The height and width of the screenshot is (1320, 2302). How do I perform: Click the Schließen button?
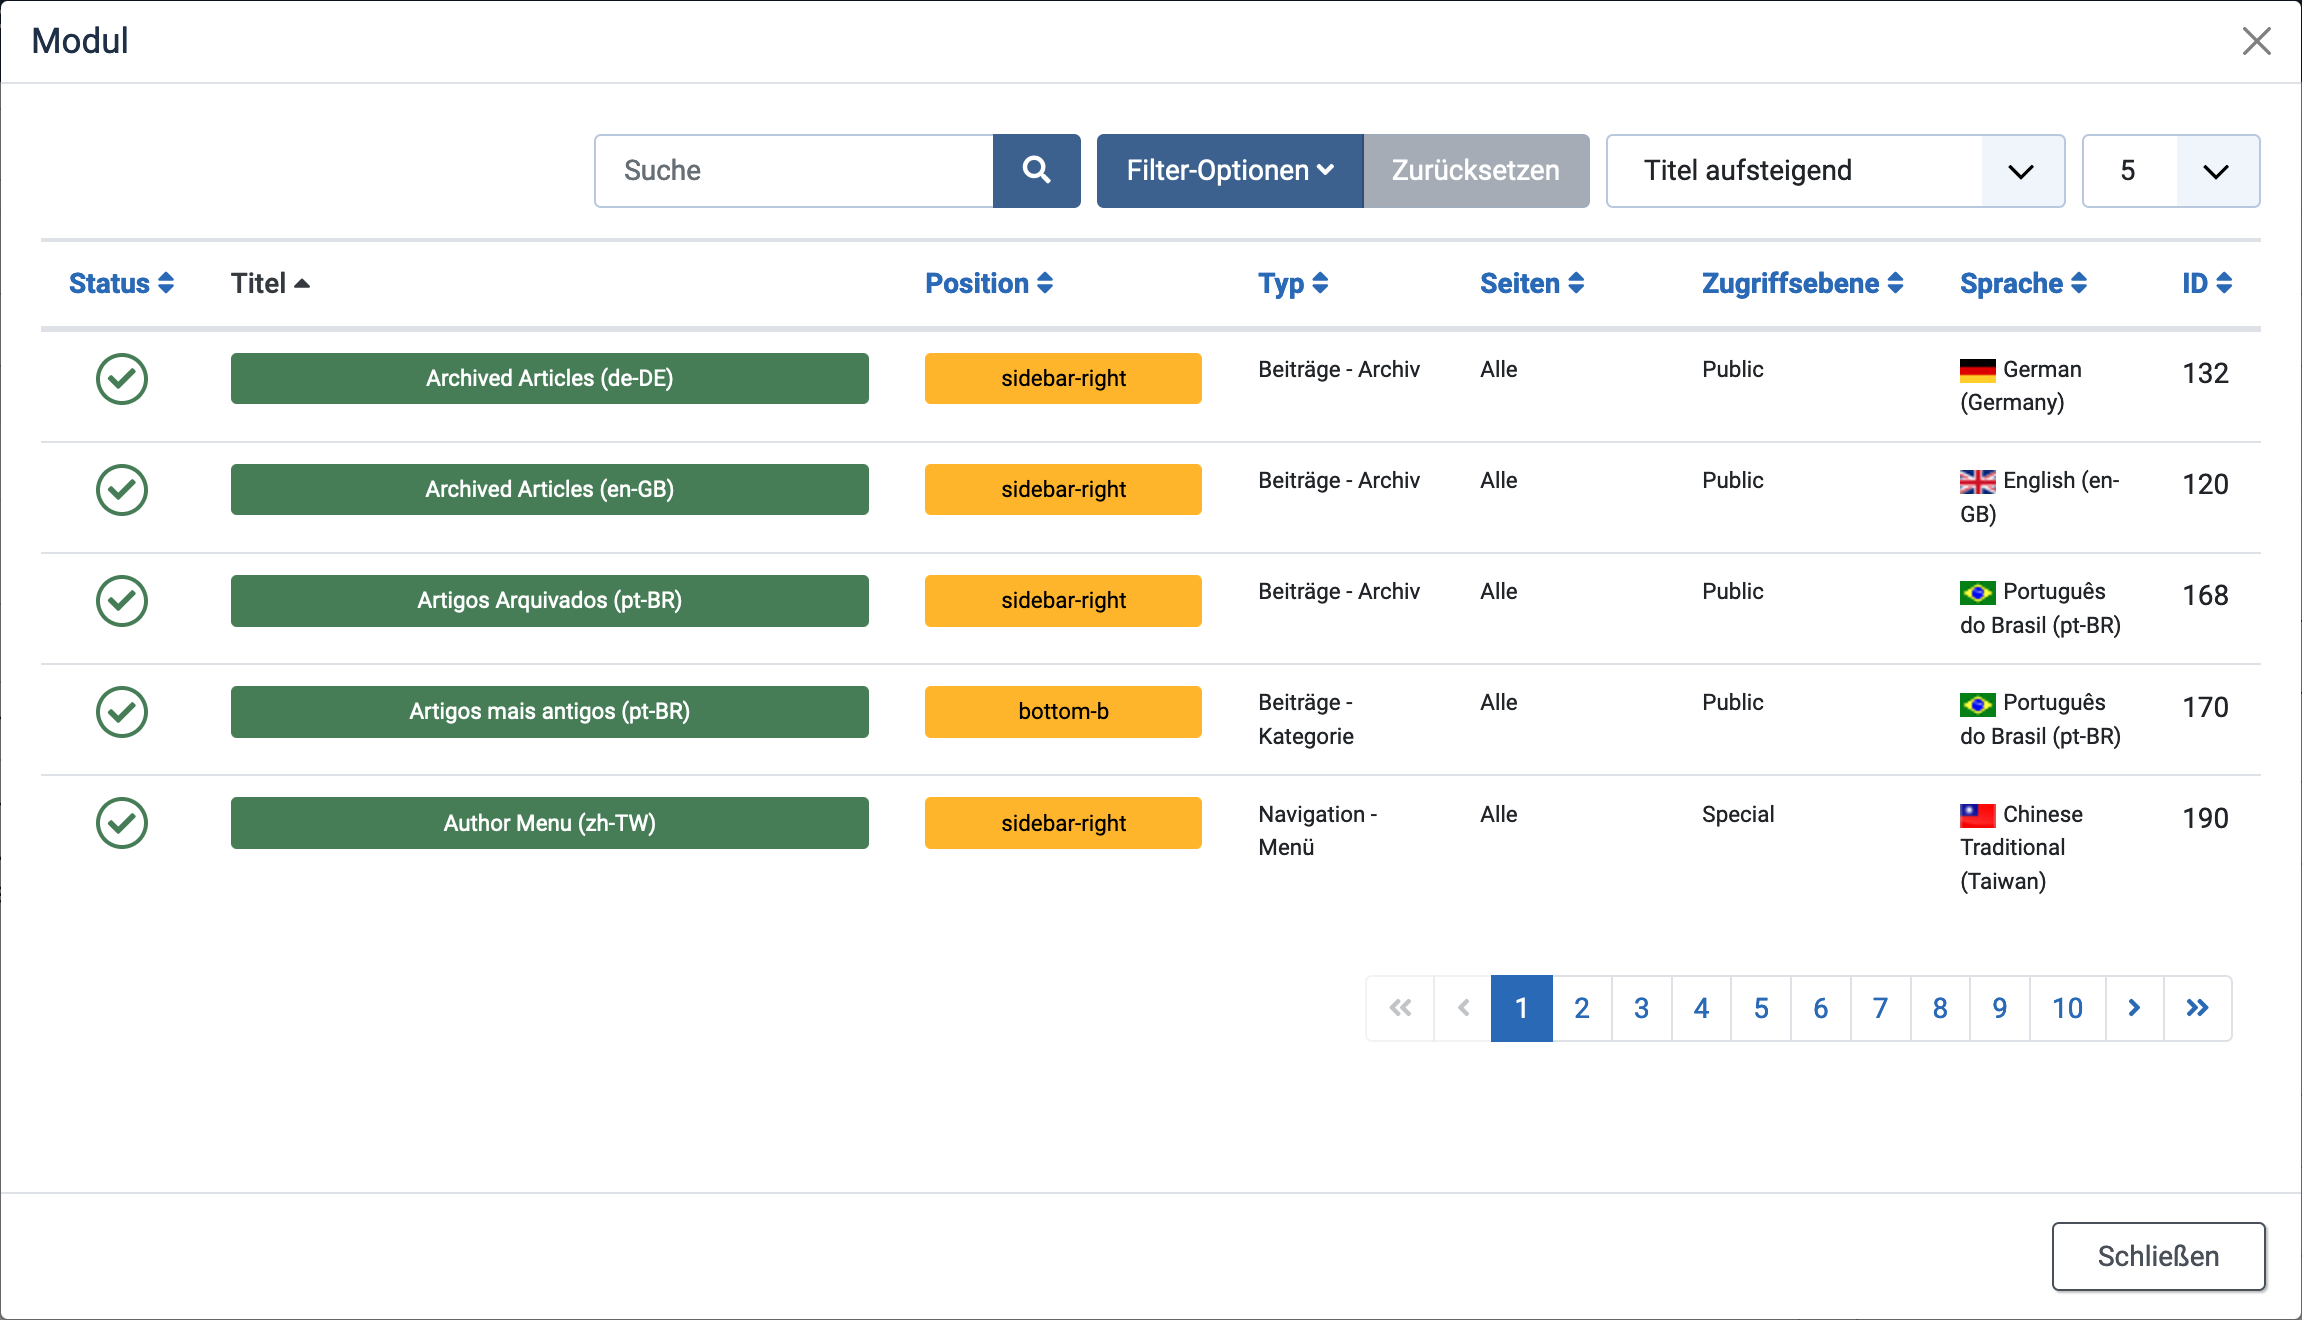[x=2158, y=1256]
